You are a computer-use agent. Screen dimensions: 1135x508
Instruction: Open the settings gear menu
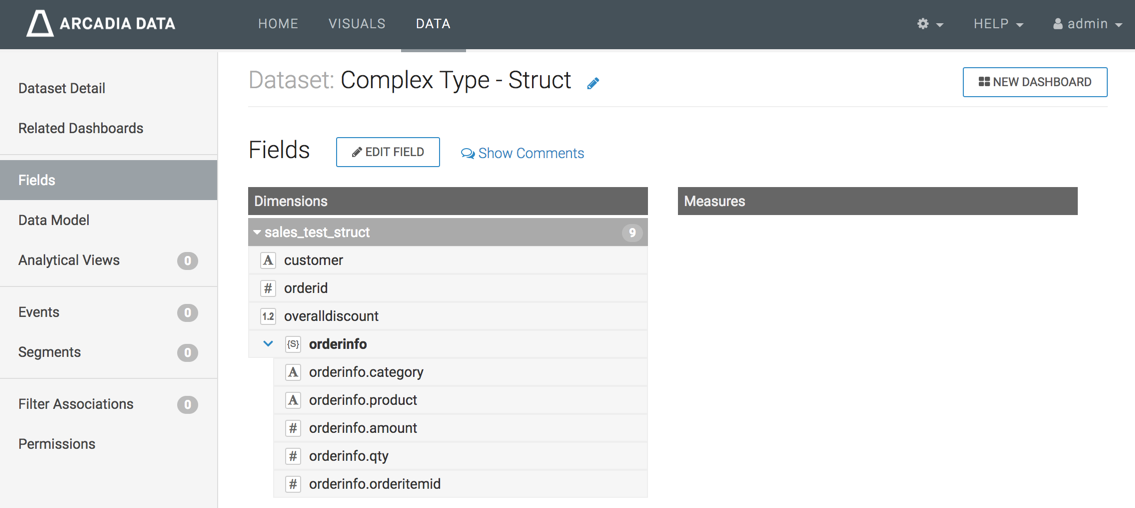pos(929,24)
